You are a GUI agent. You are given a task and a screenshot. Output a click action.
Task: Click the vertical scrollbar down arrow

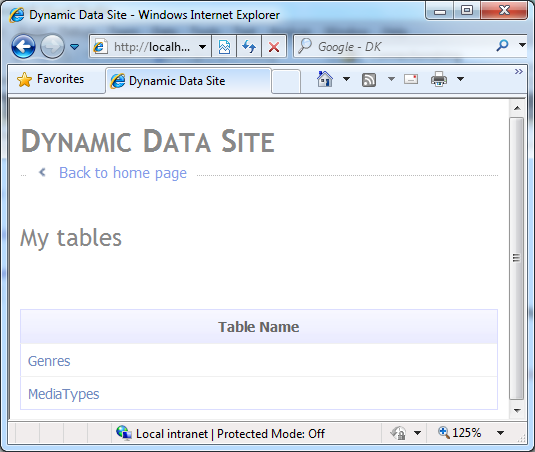pos(517,410)
